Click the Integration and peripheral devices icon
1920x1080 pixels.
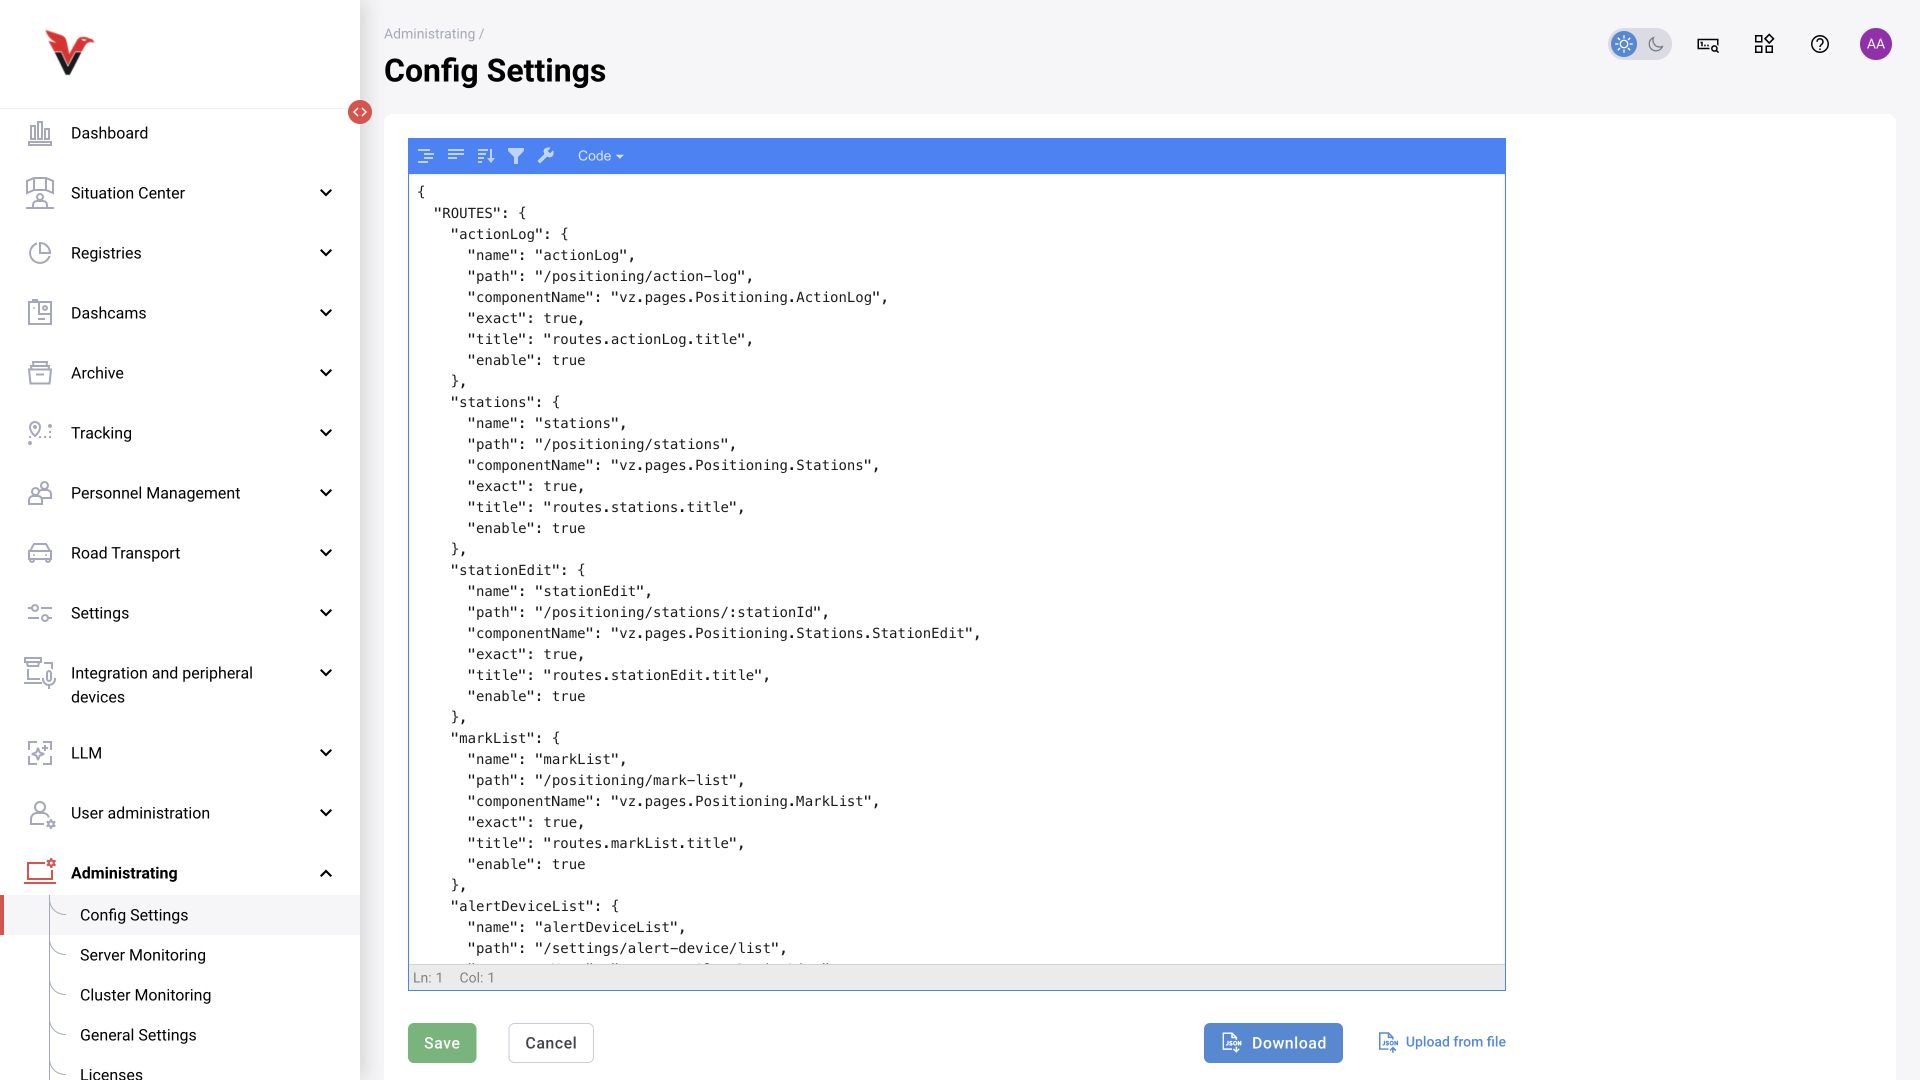[40, 673]
